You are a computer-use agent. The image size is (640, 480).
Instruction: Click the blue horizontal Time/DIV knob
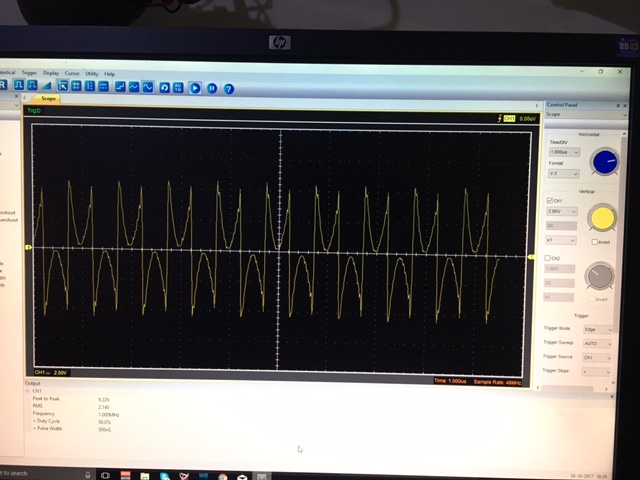(605, 162)
